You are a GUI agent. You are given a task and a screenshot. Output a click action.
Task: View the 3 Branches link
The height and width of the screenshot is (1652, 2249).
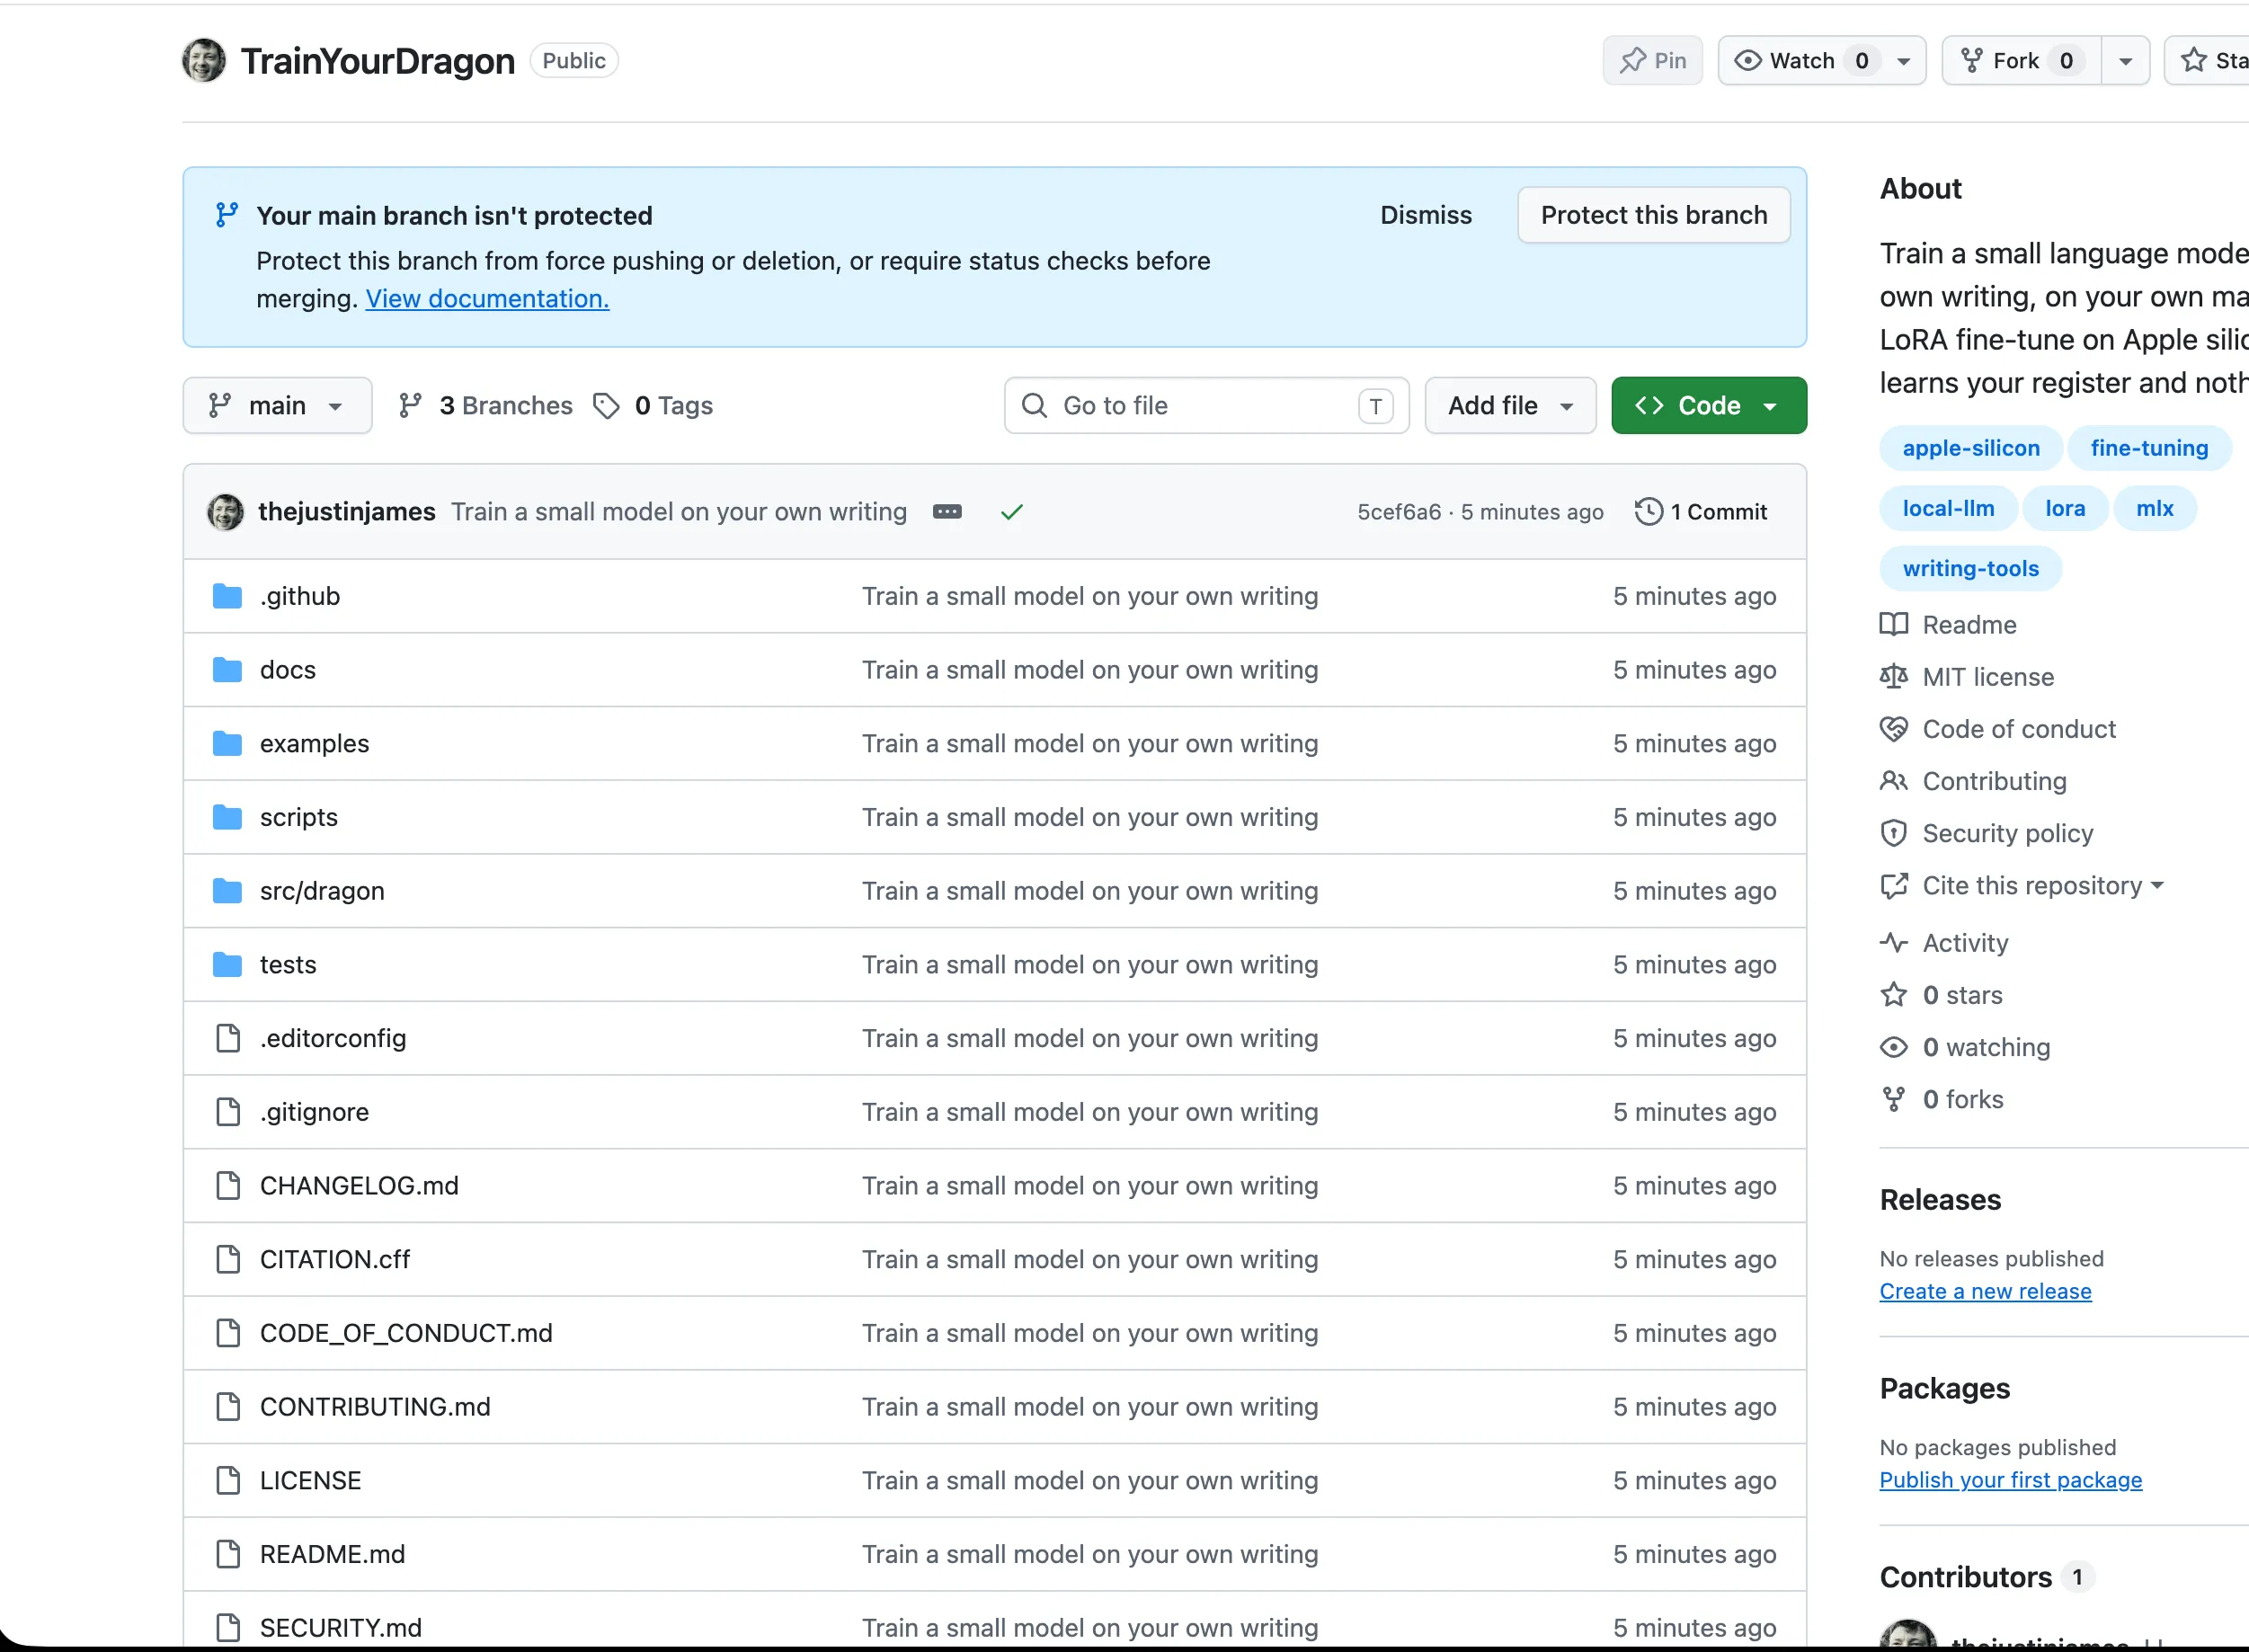486,406
